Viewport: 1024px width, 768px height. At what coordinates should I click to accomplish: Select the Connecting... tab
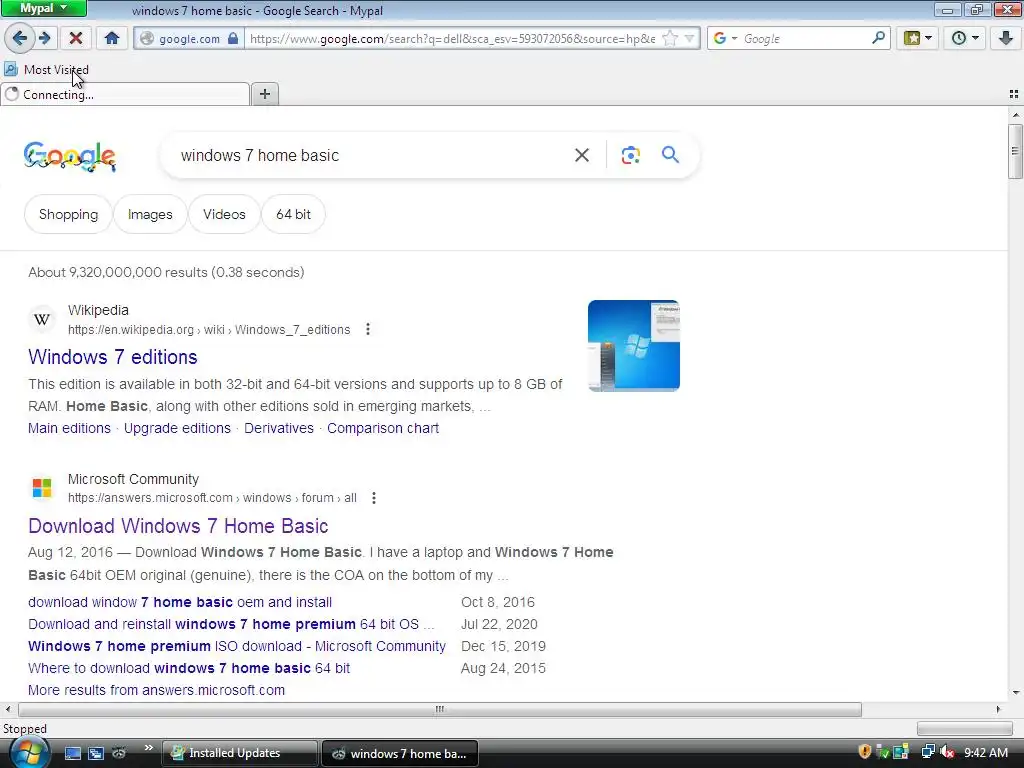125,94
